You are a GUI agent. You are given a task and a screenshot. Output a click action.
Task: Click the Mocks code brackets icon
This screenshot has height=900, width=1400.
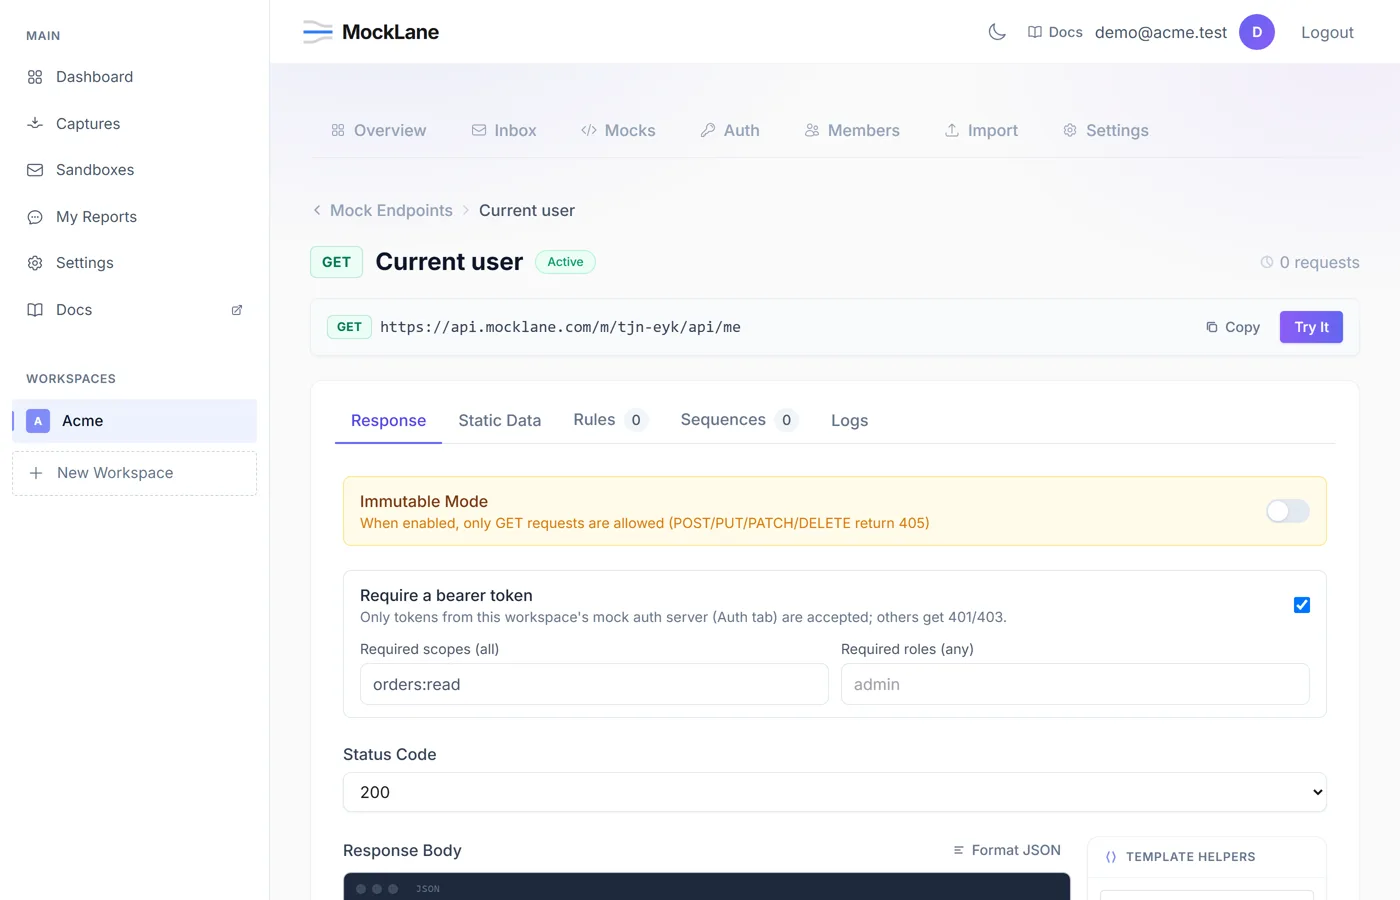(589, 130)
